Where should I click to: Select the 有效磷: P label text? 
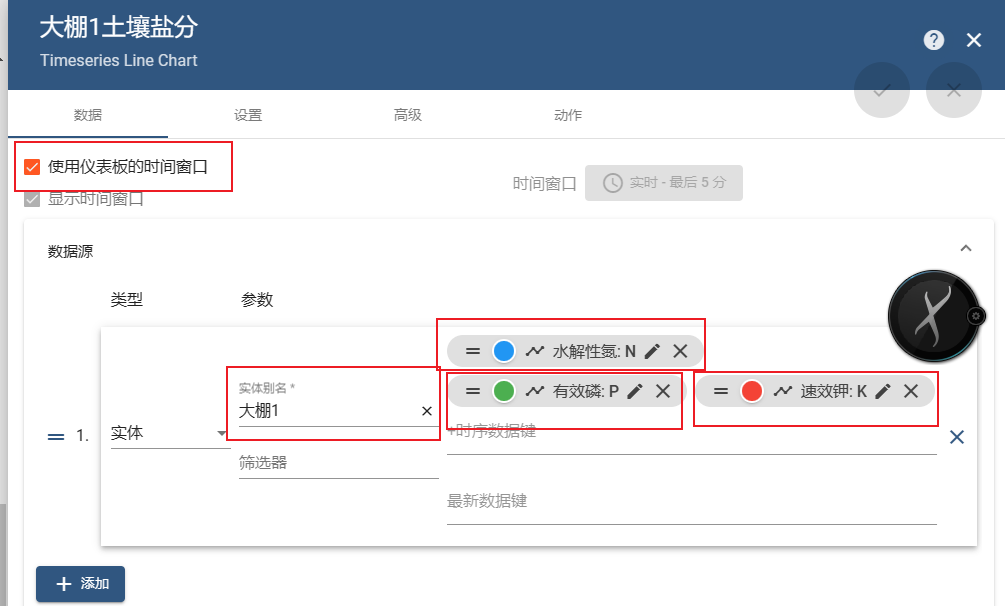click(586, 391)
